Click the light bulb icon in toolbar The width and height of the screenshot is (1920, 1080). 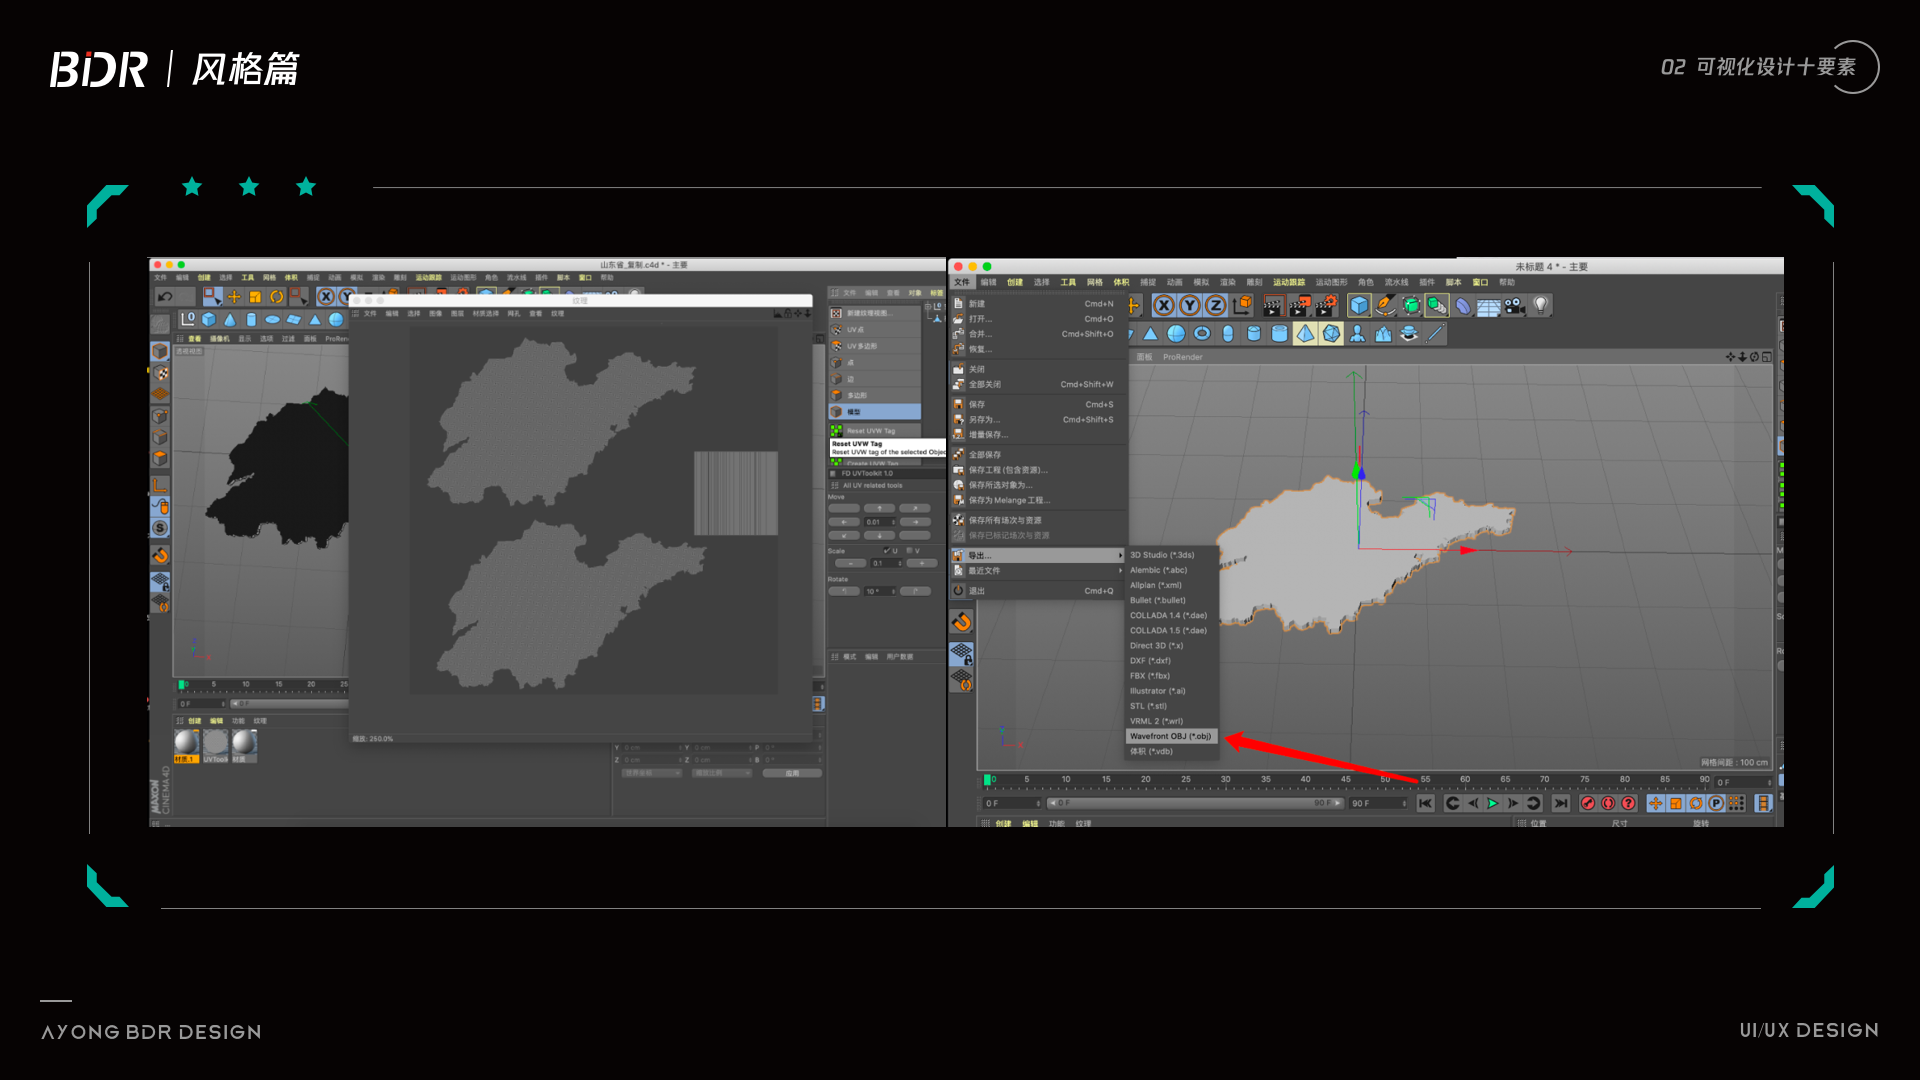pos(1541,305)
